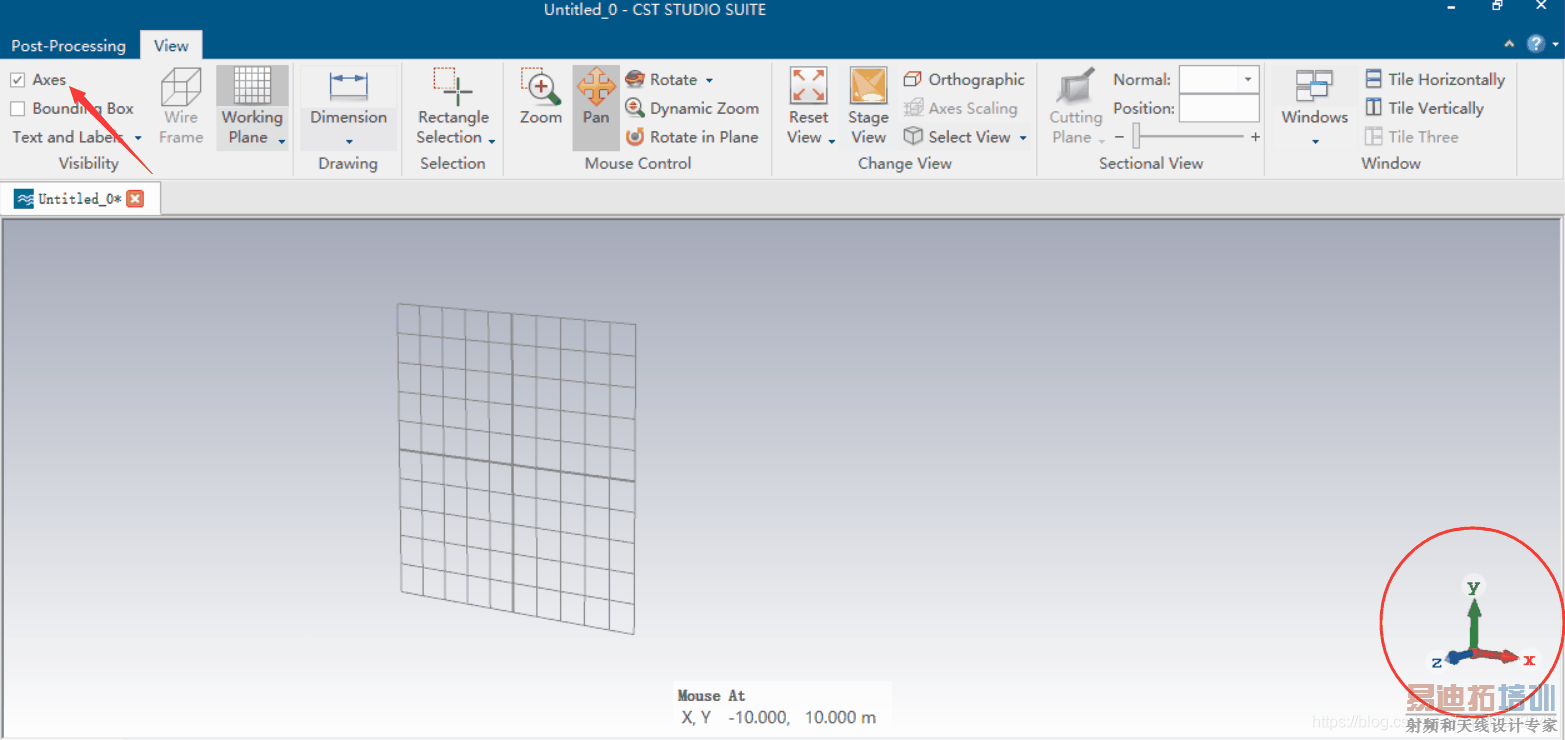Screen dimensions: 1565x740
Task: Click the sectional view slider handle
Action: [1136, 137]
